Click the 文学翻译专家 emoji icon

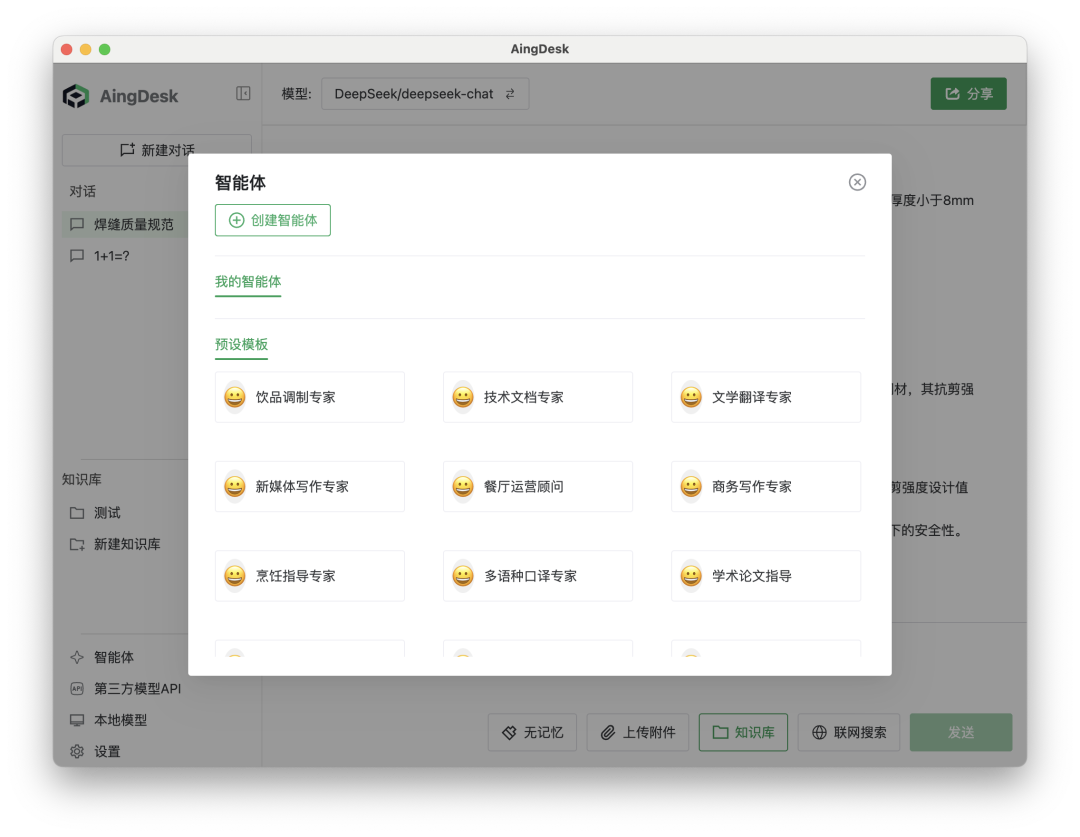691,397
